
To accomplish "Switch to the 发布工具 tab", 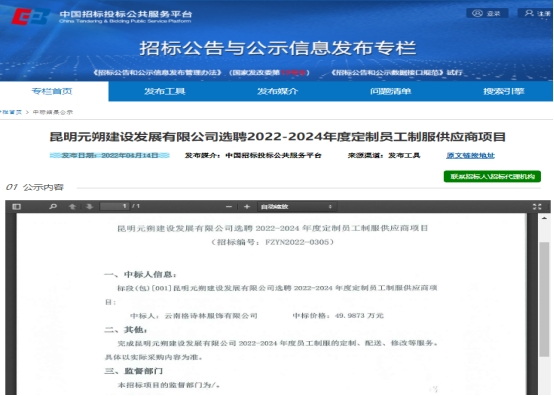I will coord(165,91).
